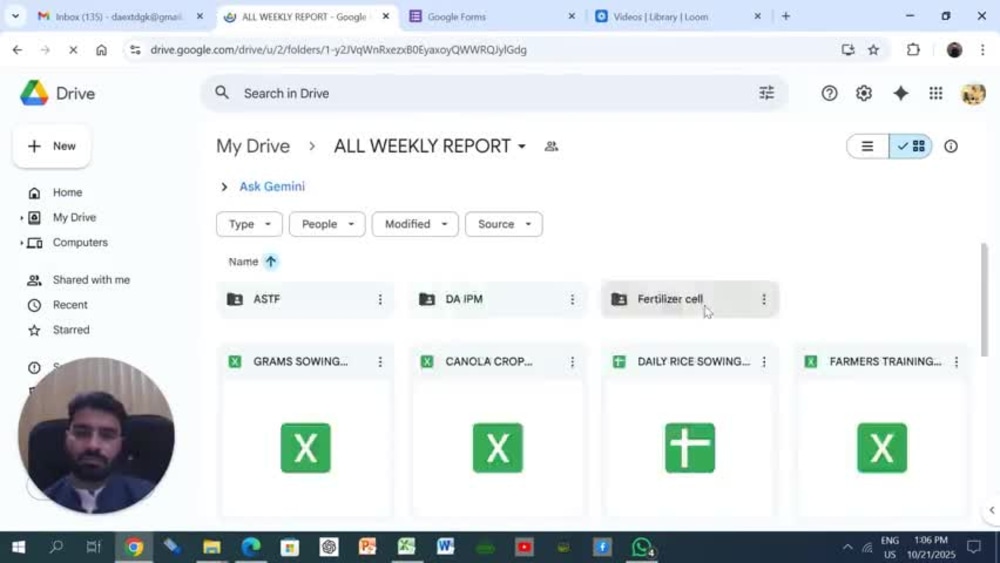Go to the browser home page
The image size is (1000, 563).
[x=101, y=50]
